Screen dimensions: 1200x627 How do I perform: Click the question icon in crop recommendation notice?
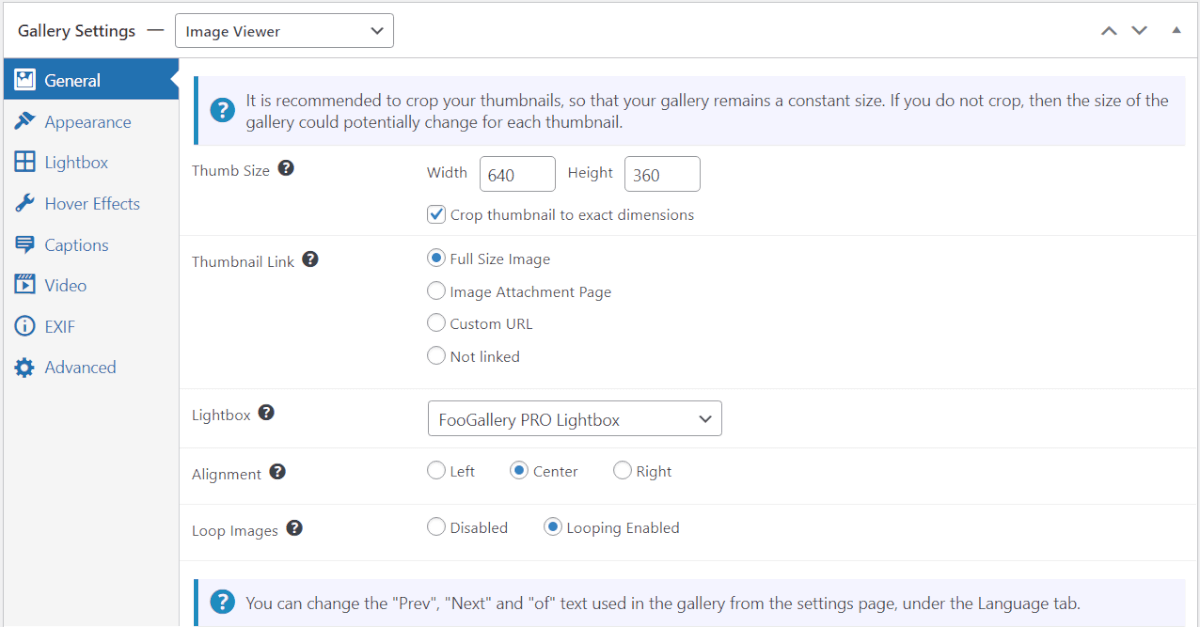(x=222, y=110)
